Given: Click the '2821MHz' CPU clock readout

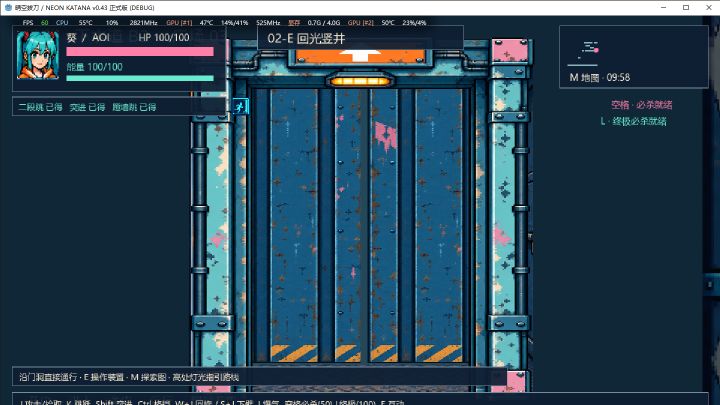Looking at the screenshot, I should point(143,22).
